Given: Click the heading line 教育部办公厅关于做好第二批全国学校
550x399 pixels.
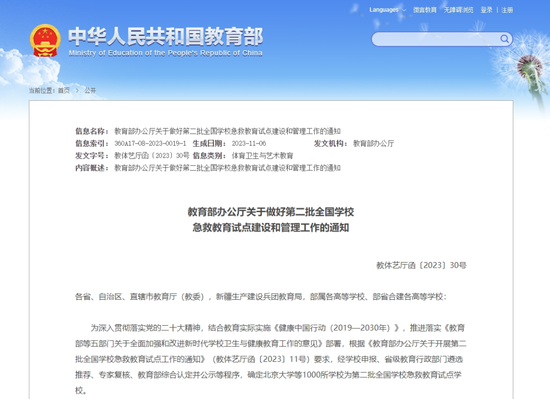Looking at the screenshot, I should click(271, 212).
